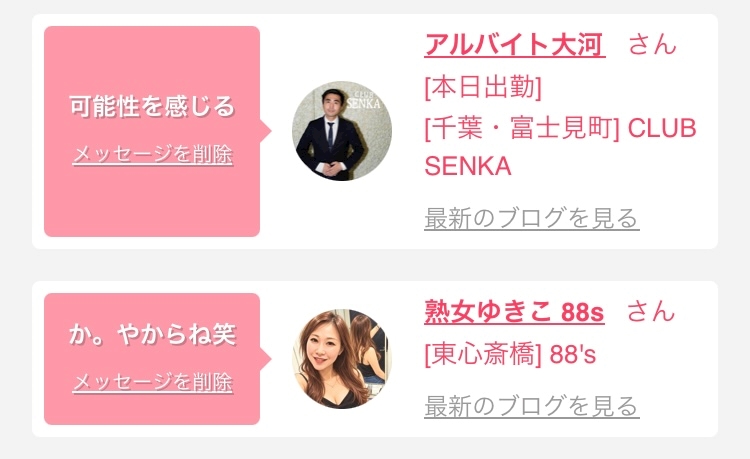Click pointer arrow of か。やからね笑 bubble
750x459 pixels.
click(x=265, y=359)
